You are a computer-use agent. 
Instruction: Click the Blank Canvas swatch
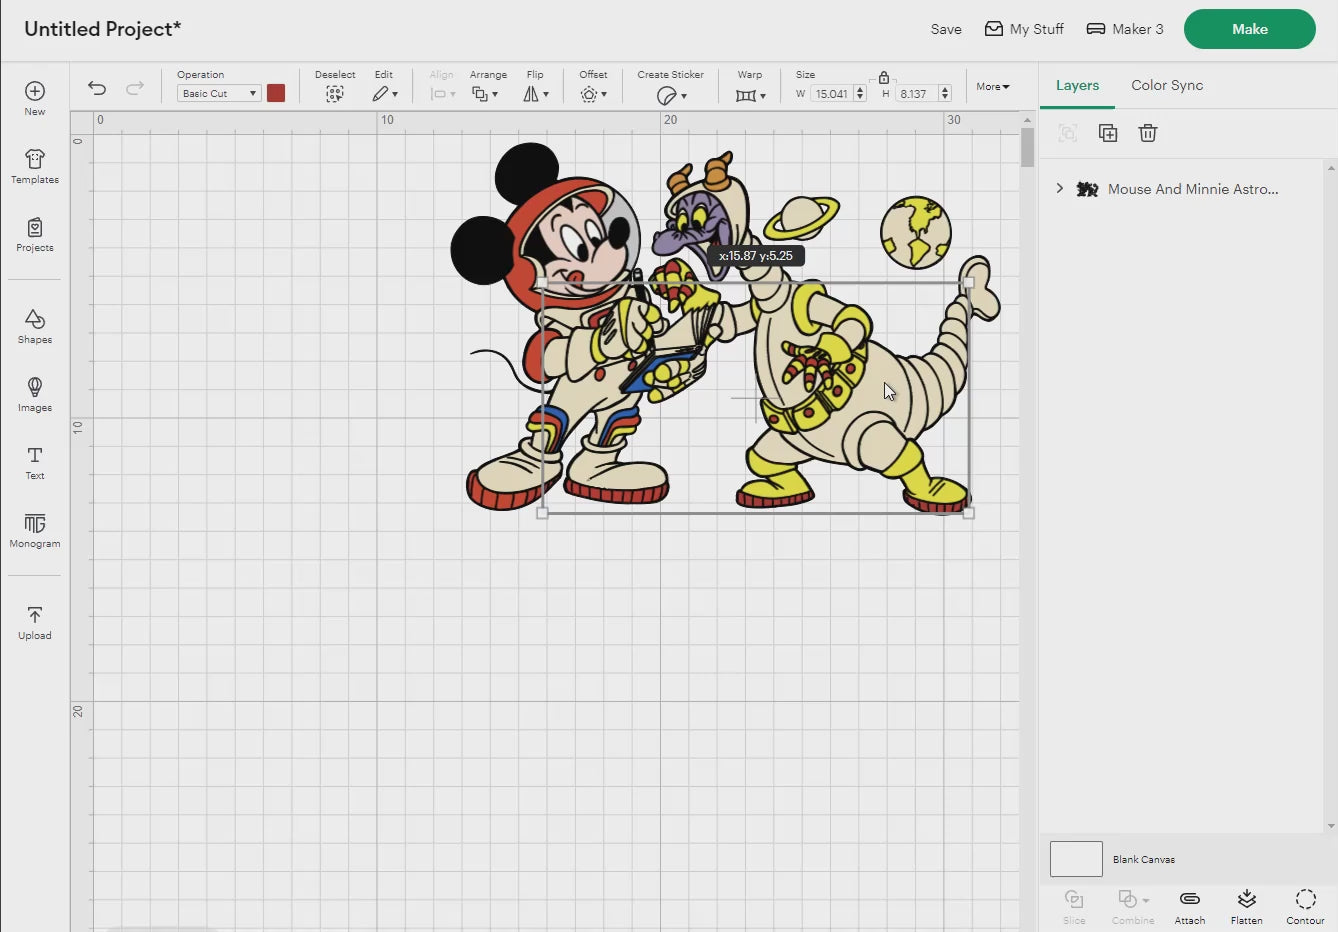1076,859
